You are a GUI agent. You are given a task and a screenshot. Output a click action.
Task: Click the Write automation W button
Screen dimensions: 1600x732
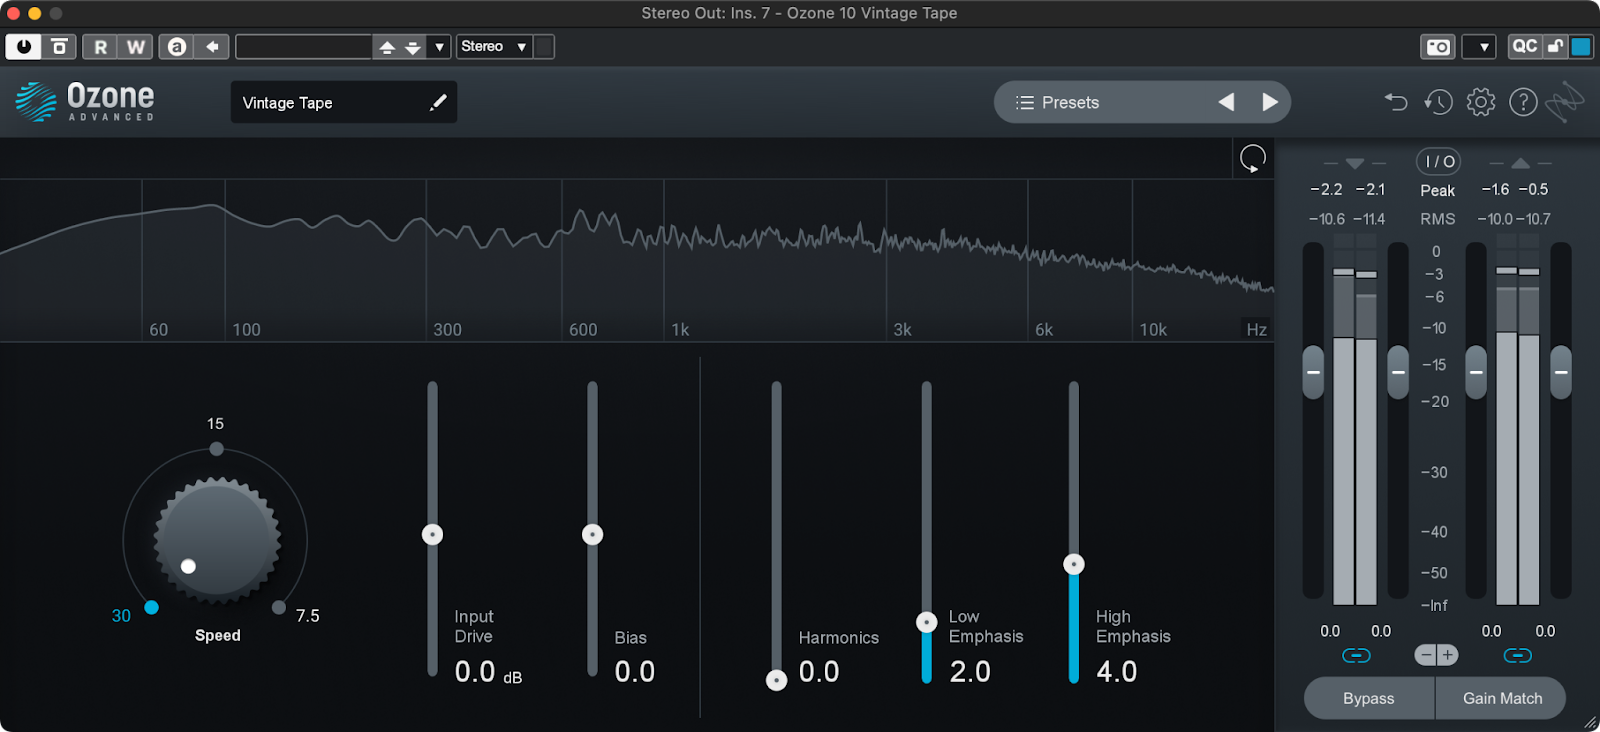135,46
